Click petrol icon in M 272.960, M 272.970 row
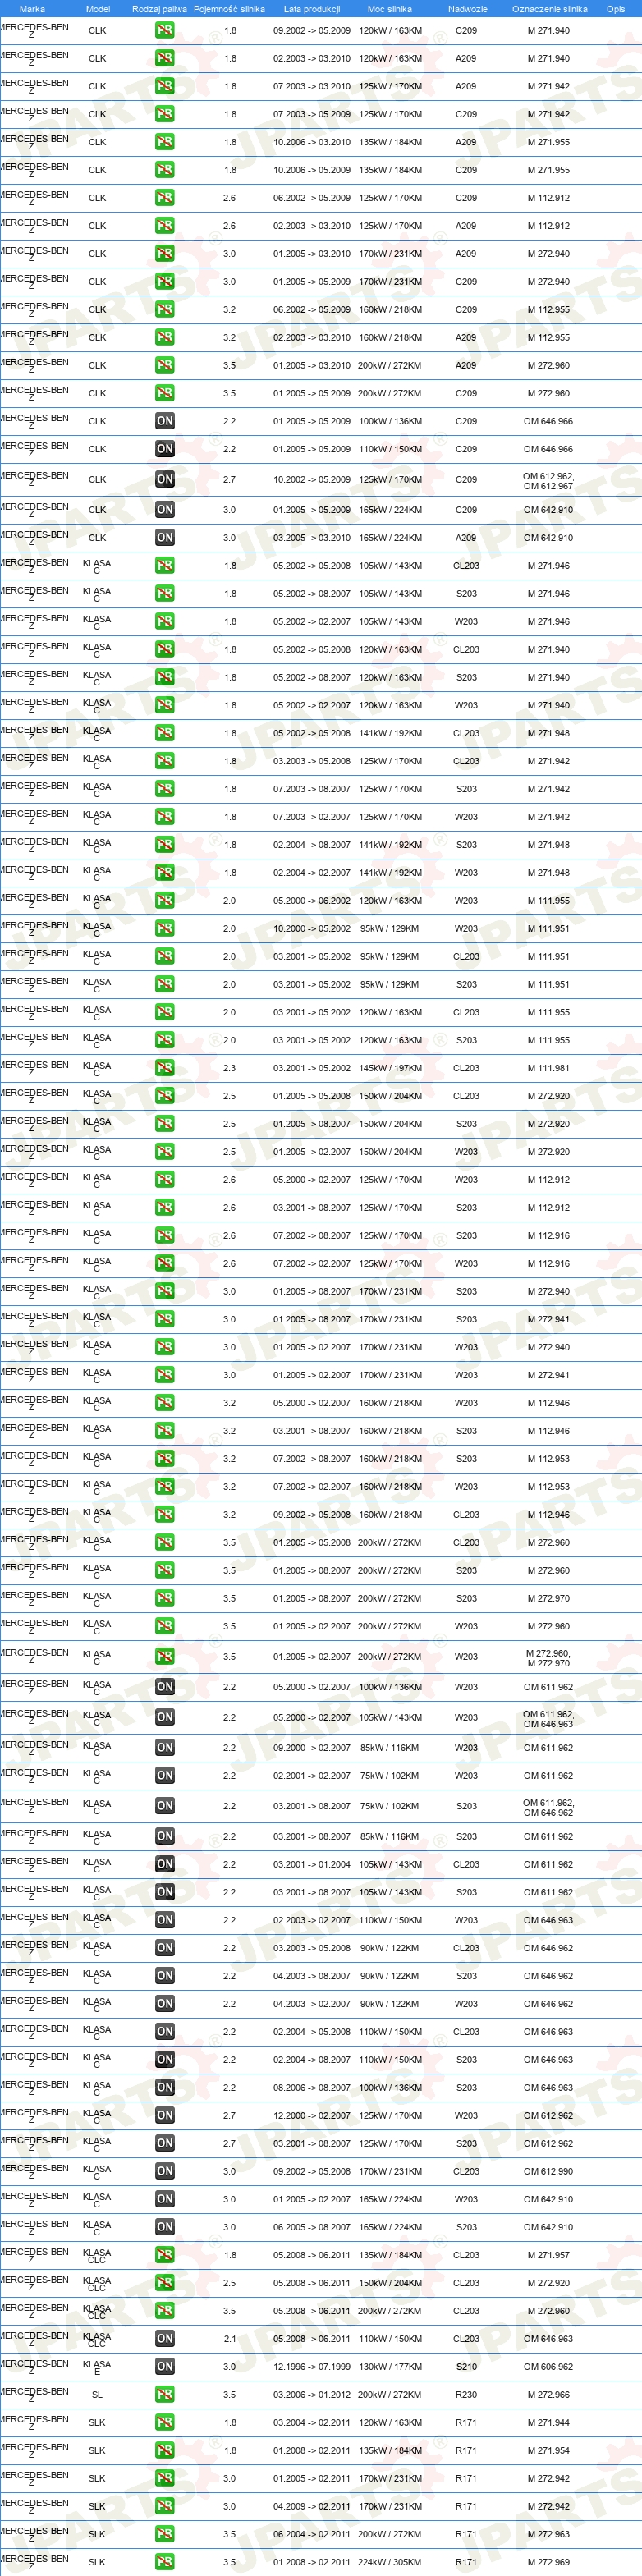 165,1657
